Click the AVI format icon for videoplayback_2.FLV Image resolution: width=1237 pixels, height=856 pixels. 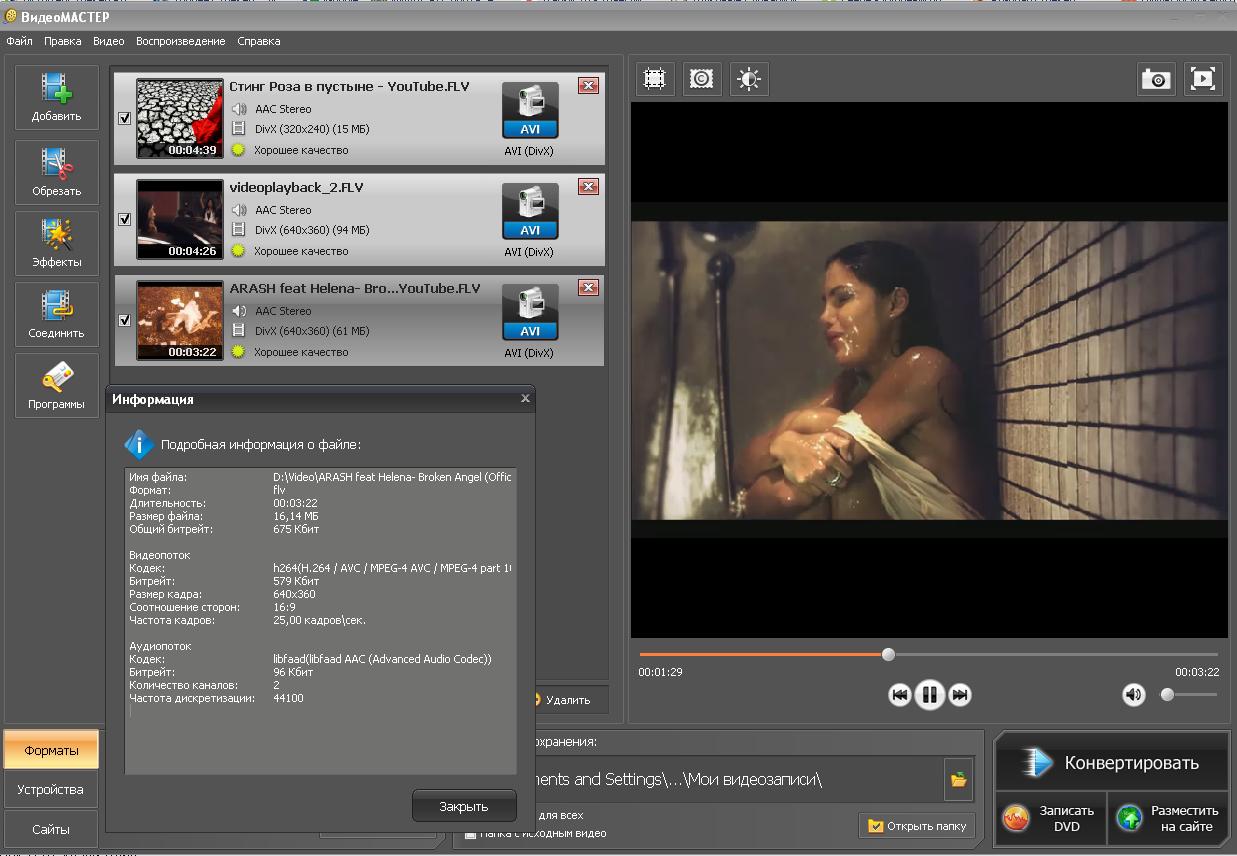[x=530, y=211]
